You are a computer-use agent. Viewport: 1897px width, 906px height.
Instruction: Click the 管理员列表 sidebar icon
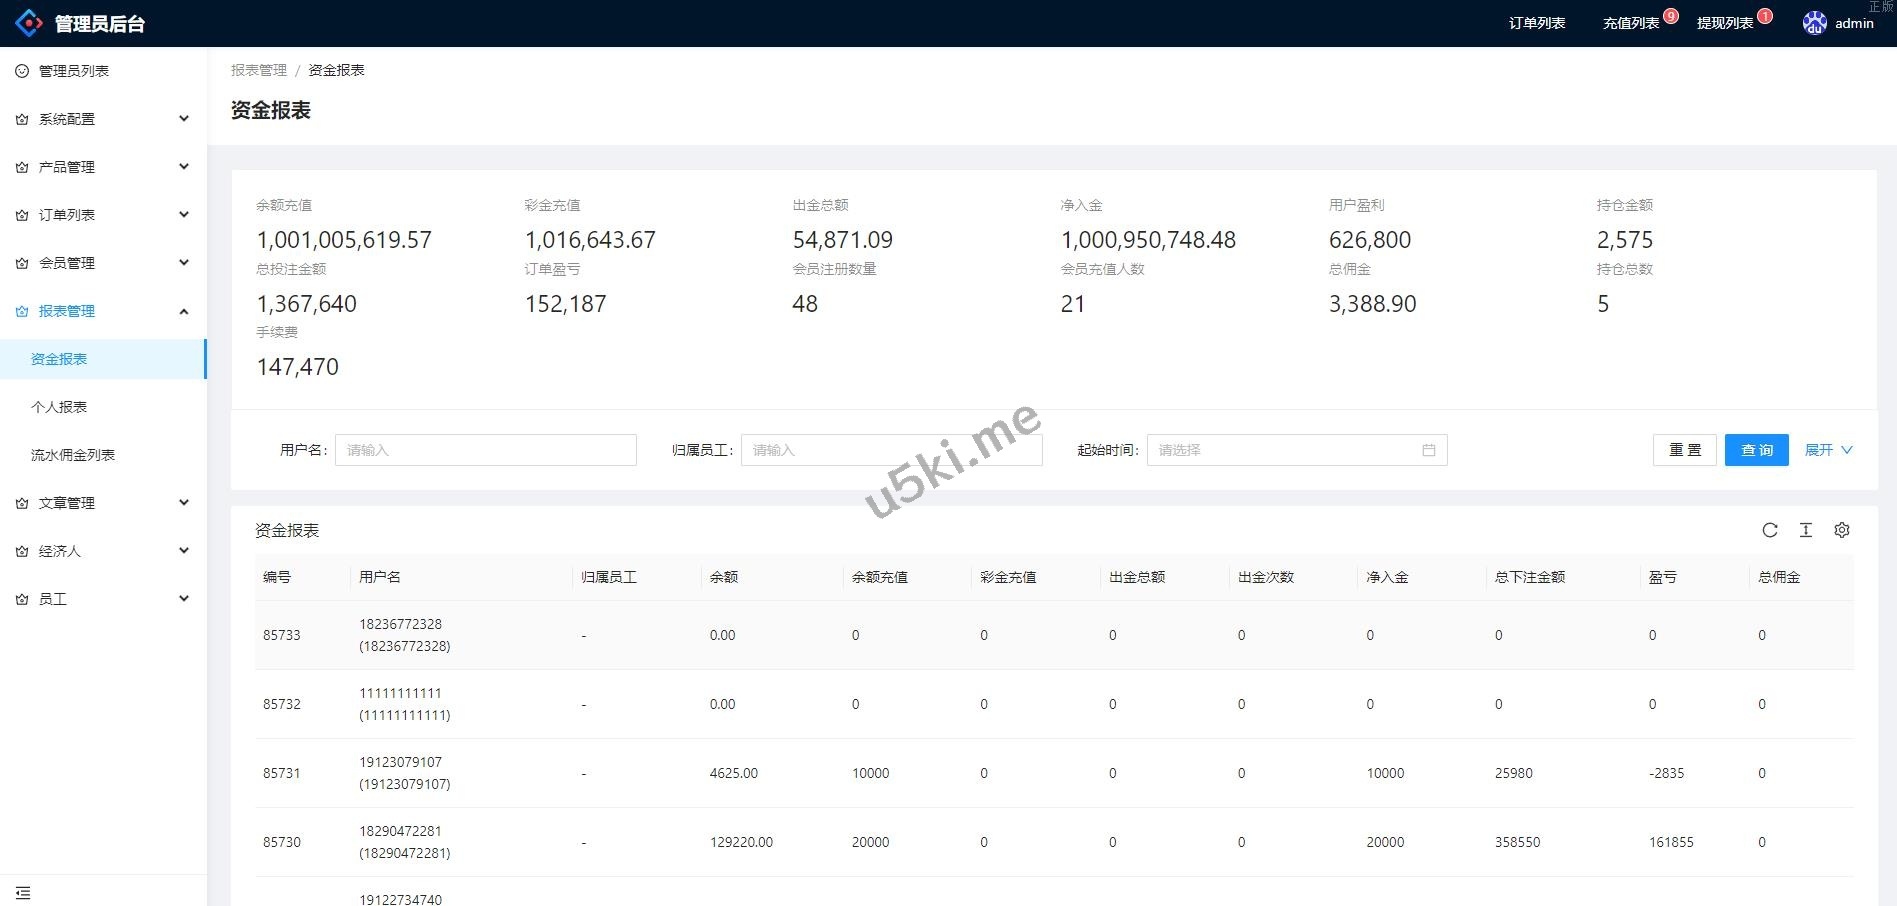tap(22, 71)
